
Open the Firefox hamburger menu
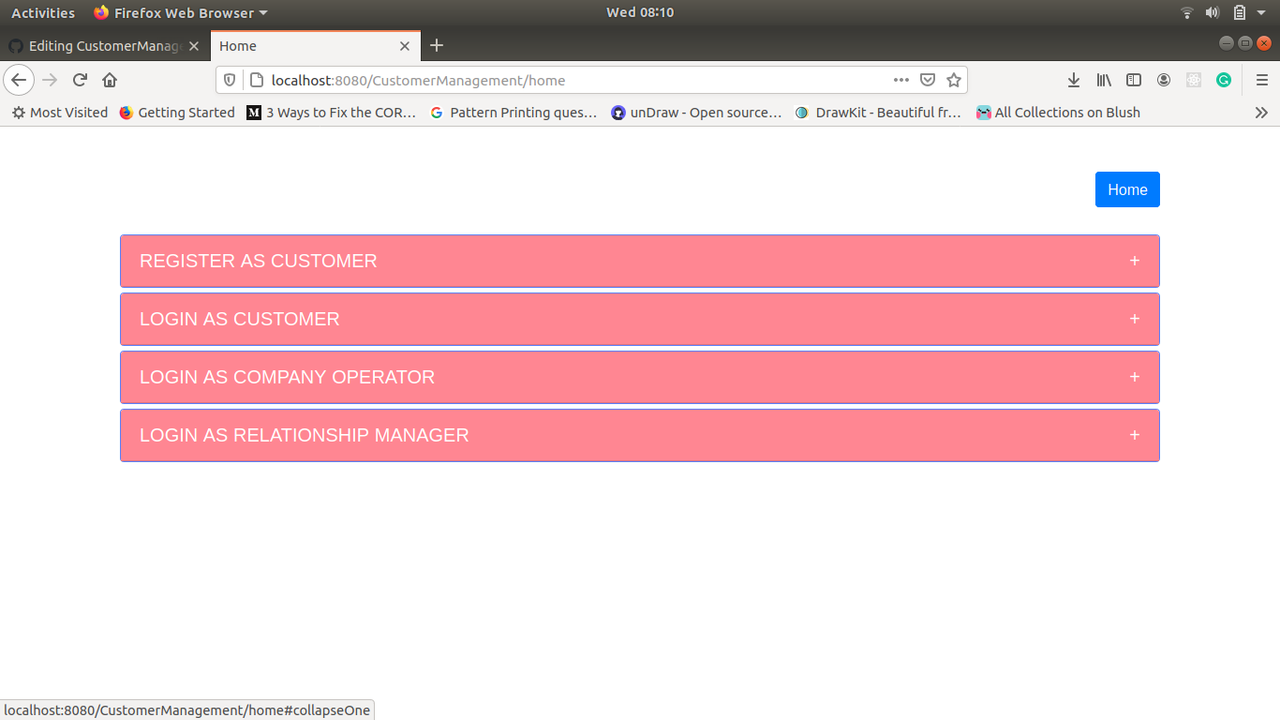[1261, 80]
